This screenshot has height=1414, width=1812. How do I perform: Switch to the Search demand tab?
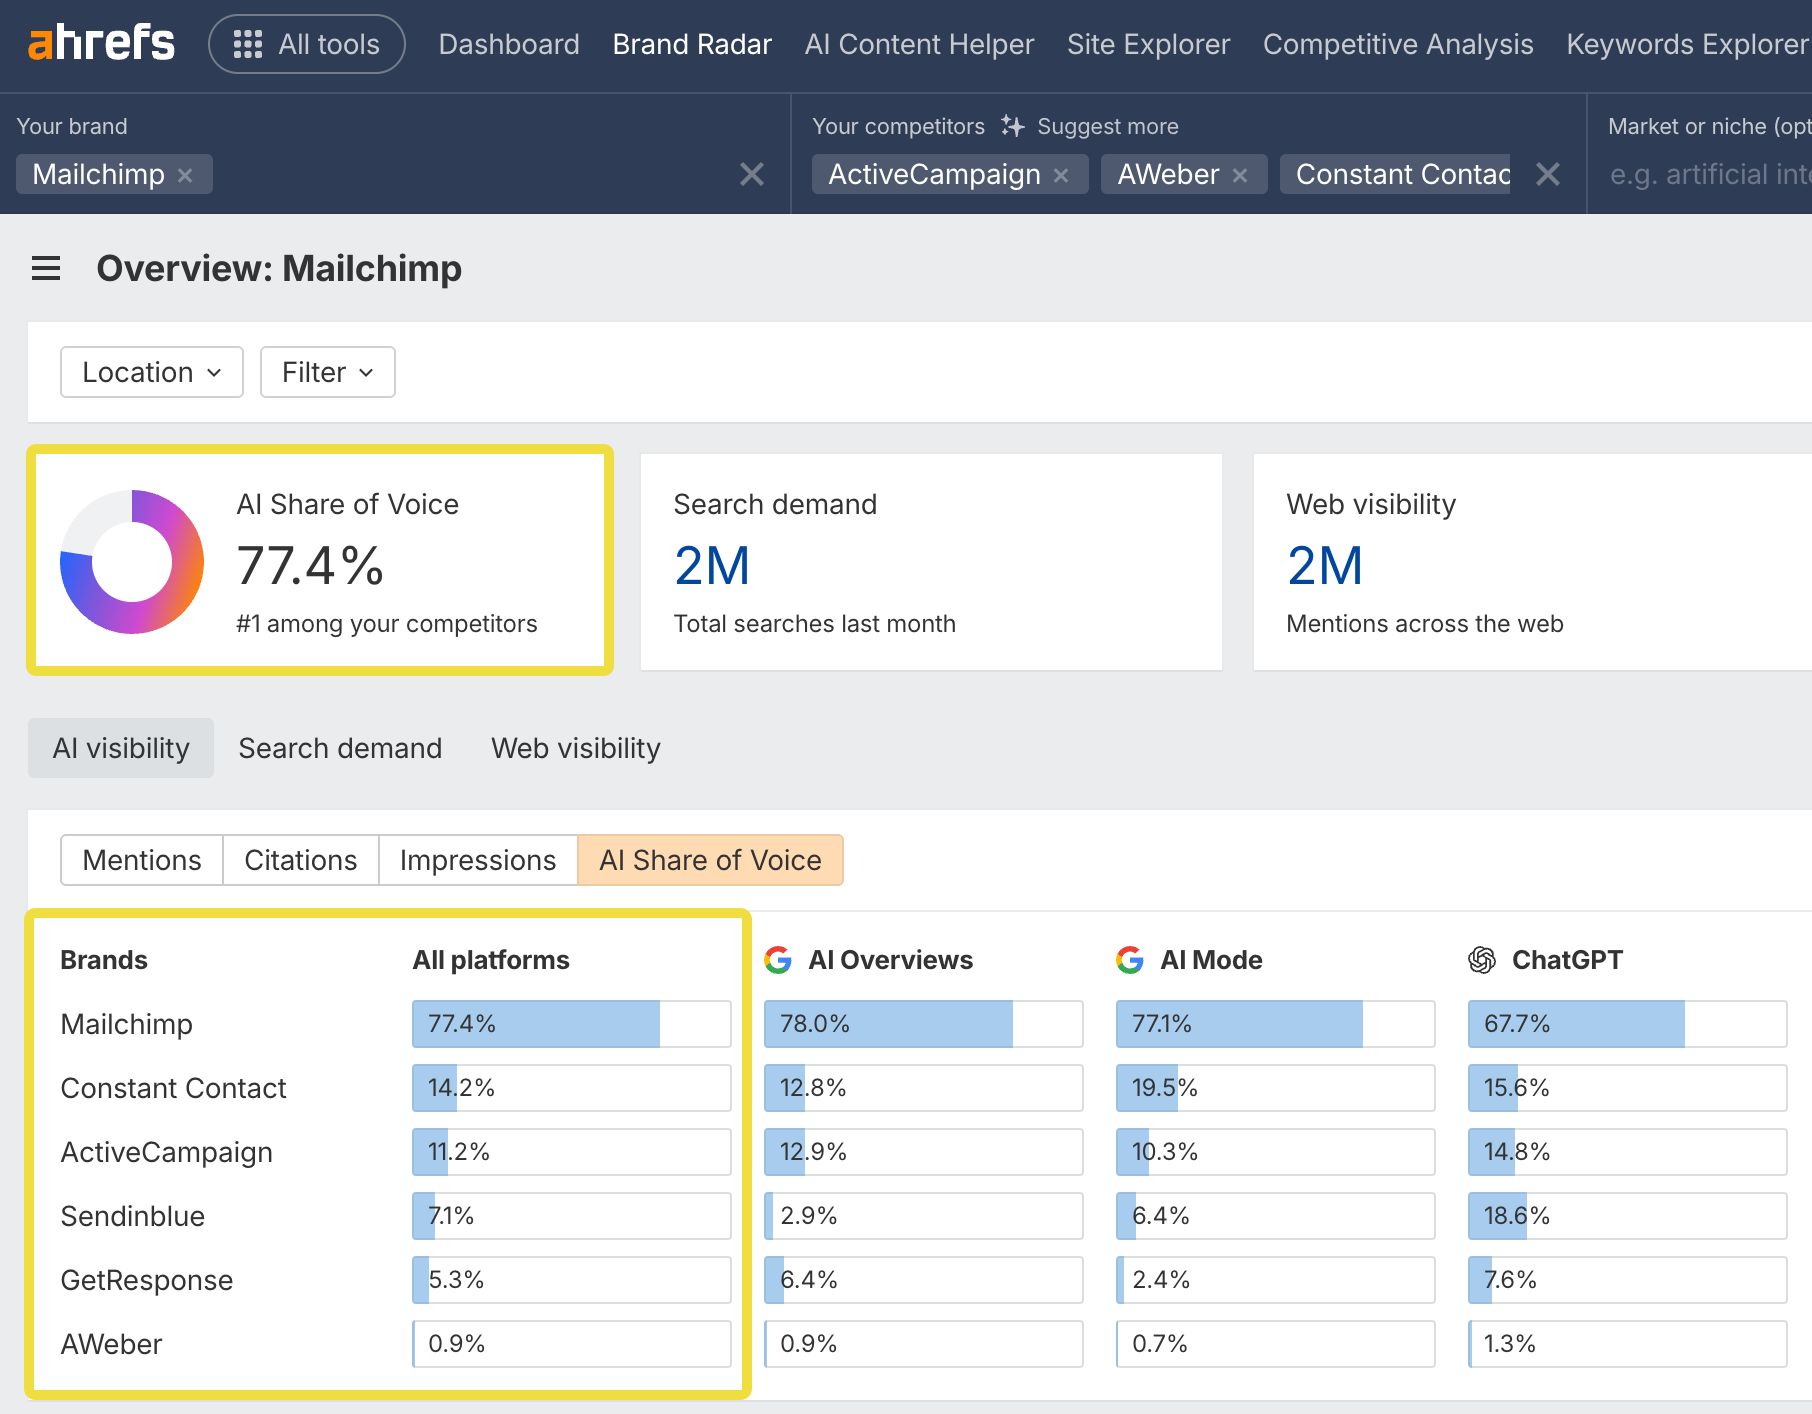(x=340, y=748)
